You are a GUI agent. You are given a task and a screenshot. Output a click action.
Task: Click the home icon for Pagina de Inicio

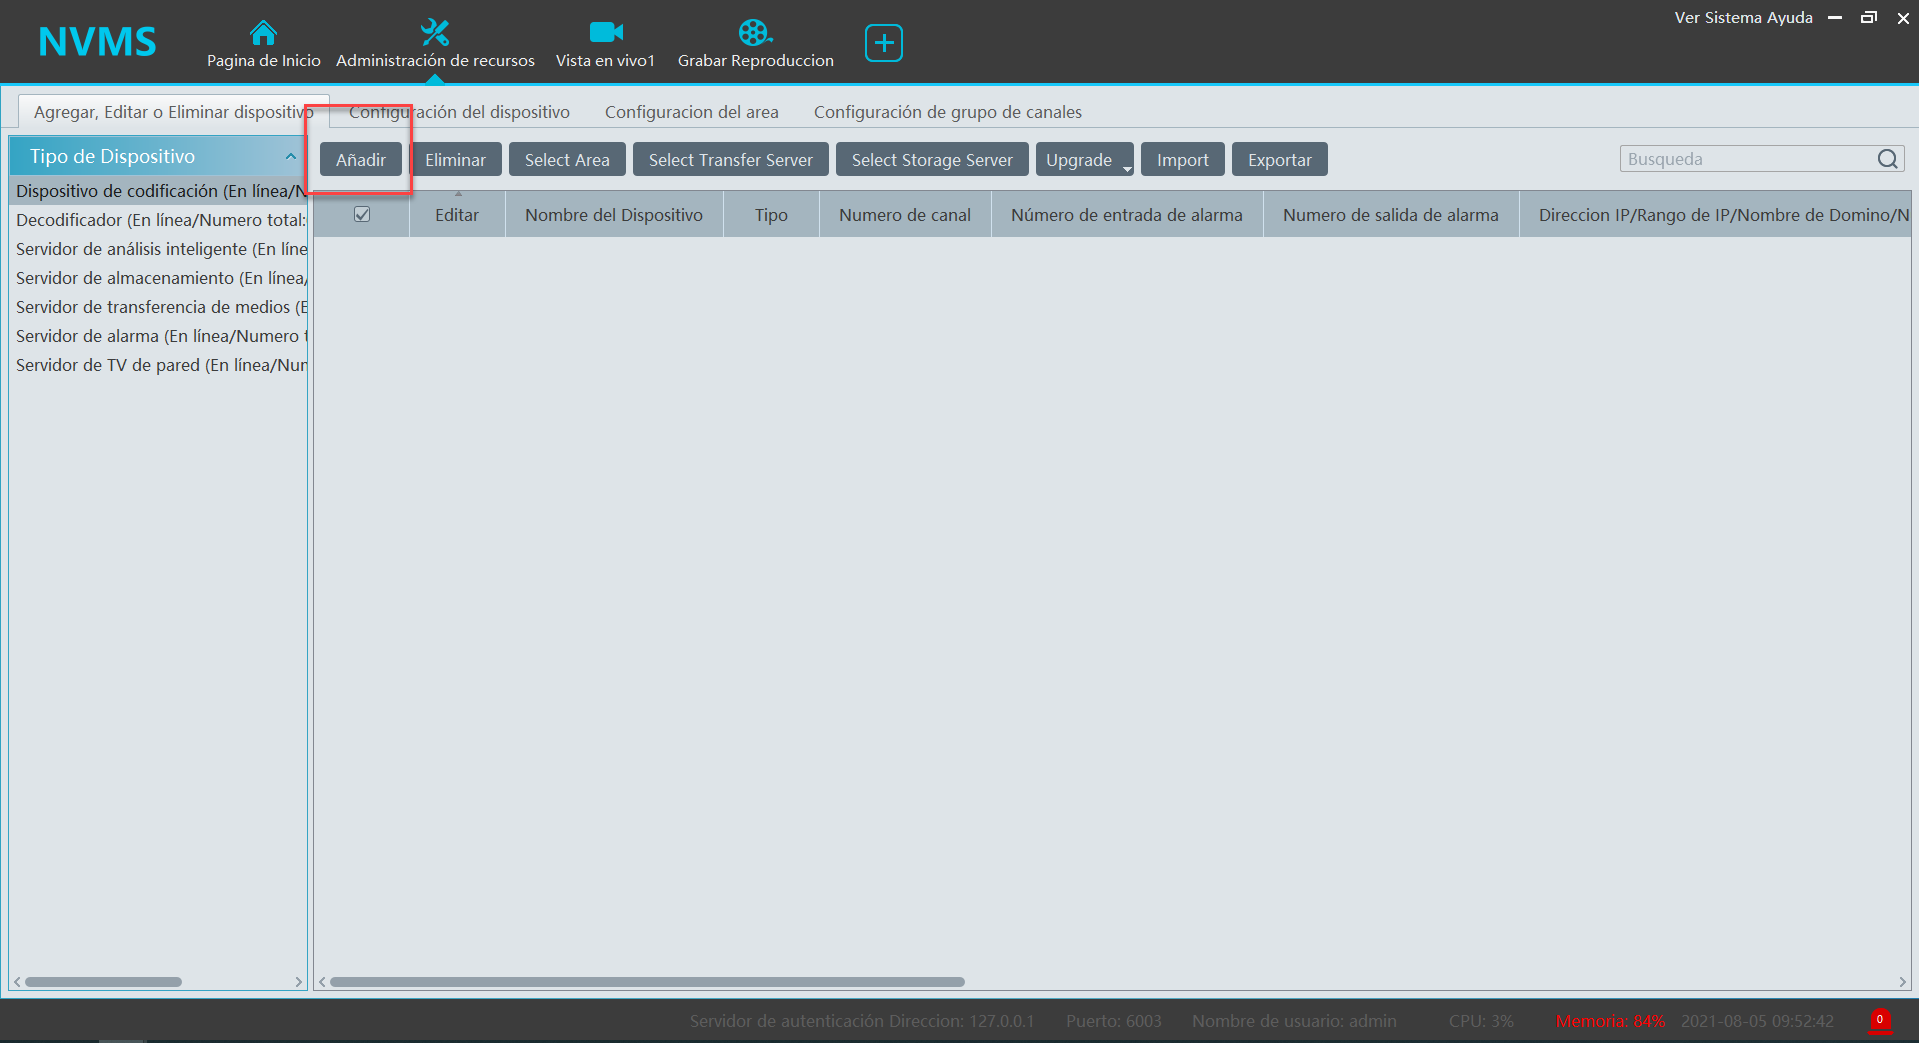pyautogui.click(x=263, y=33)
